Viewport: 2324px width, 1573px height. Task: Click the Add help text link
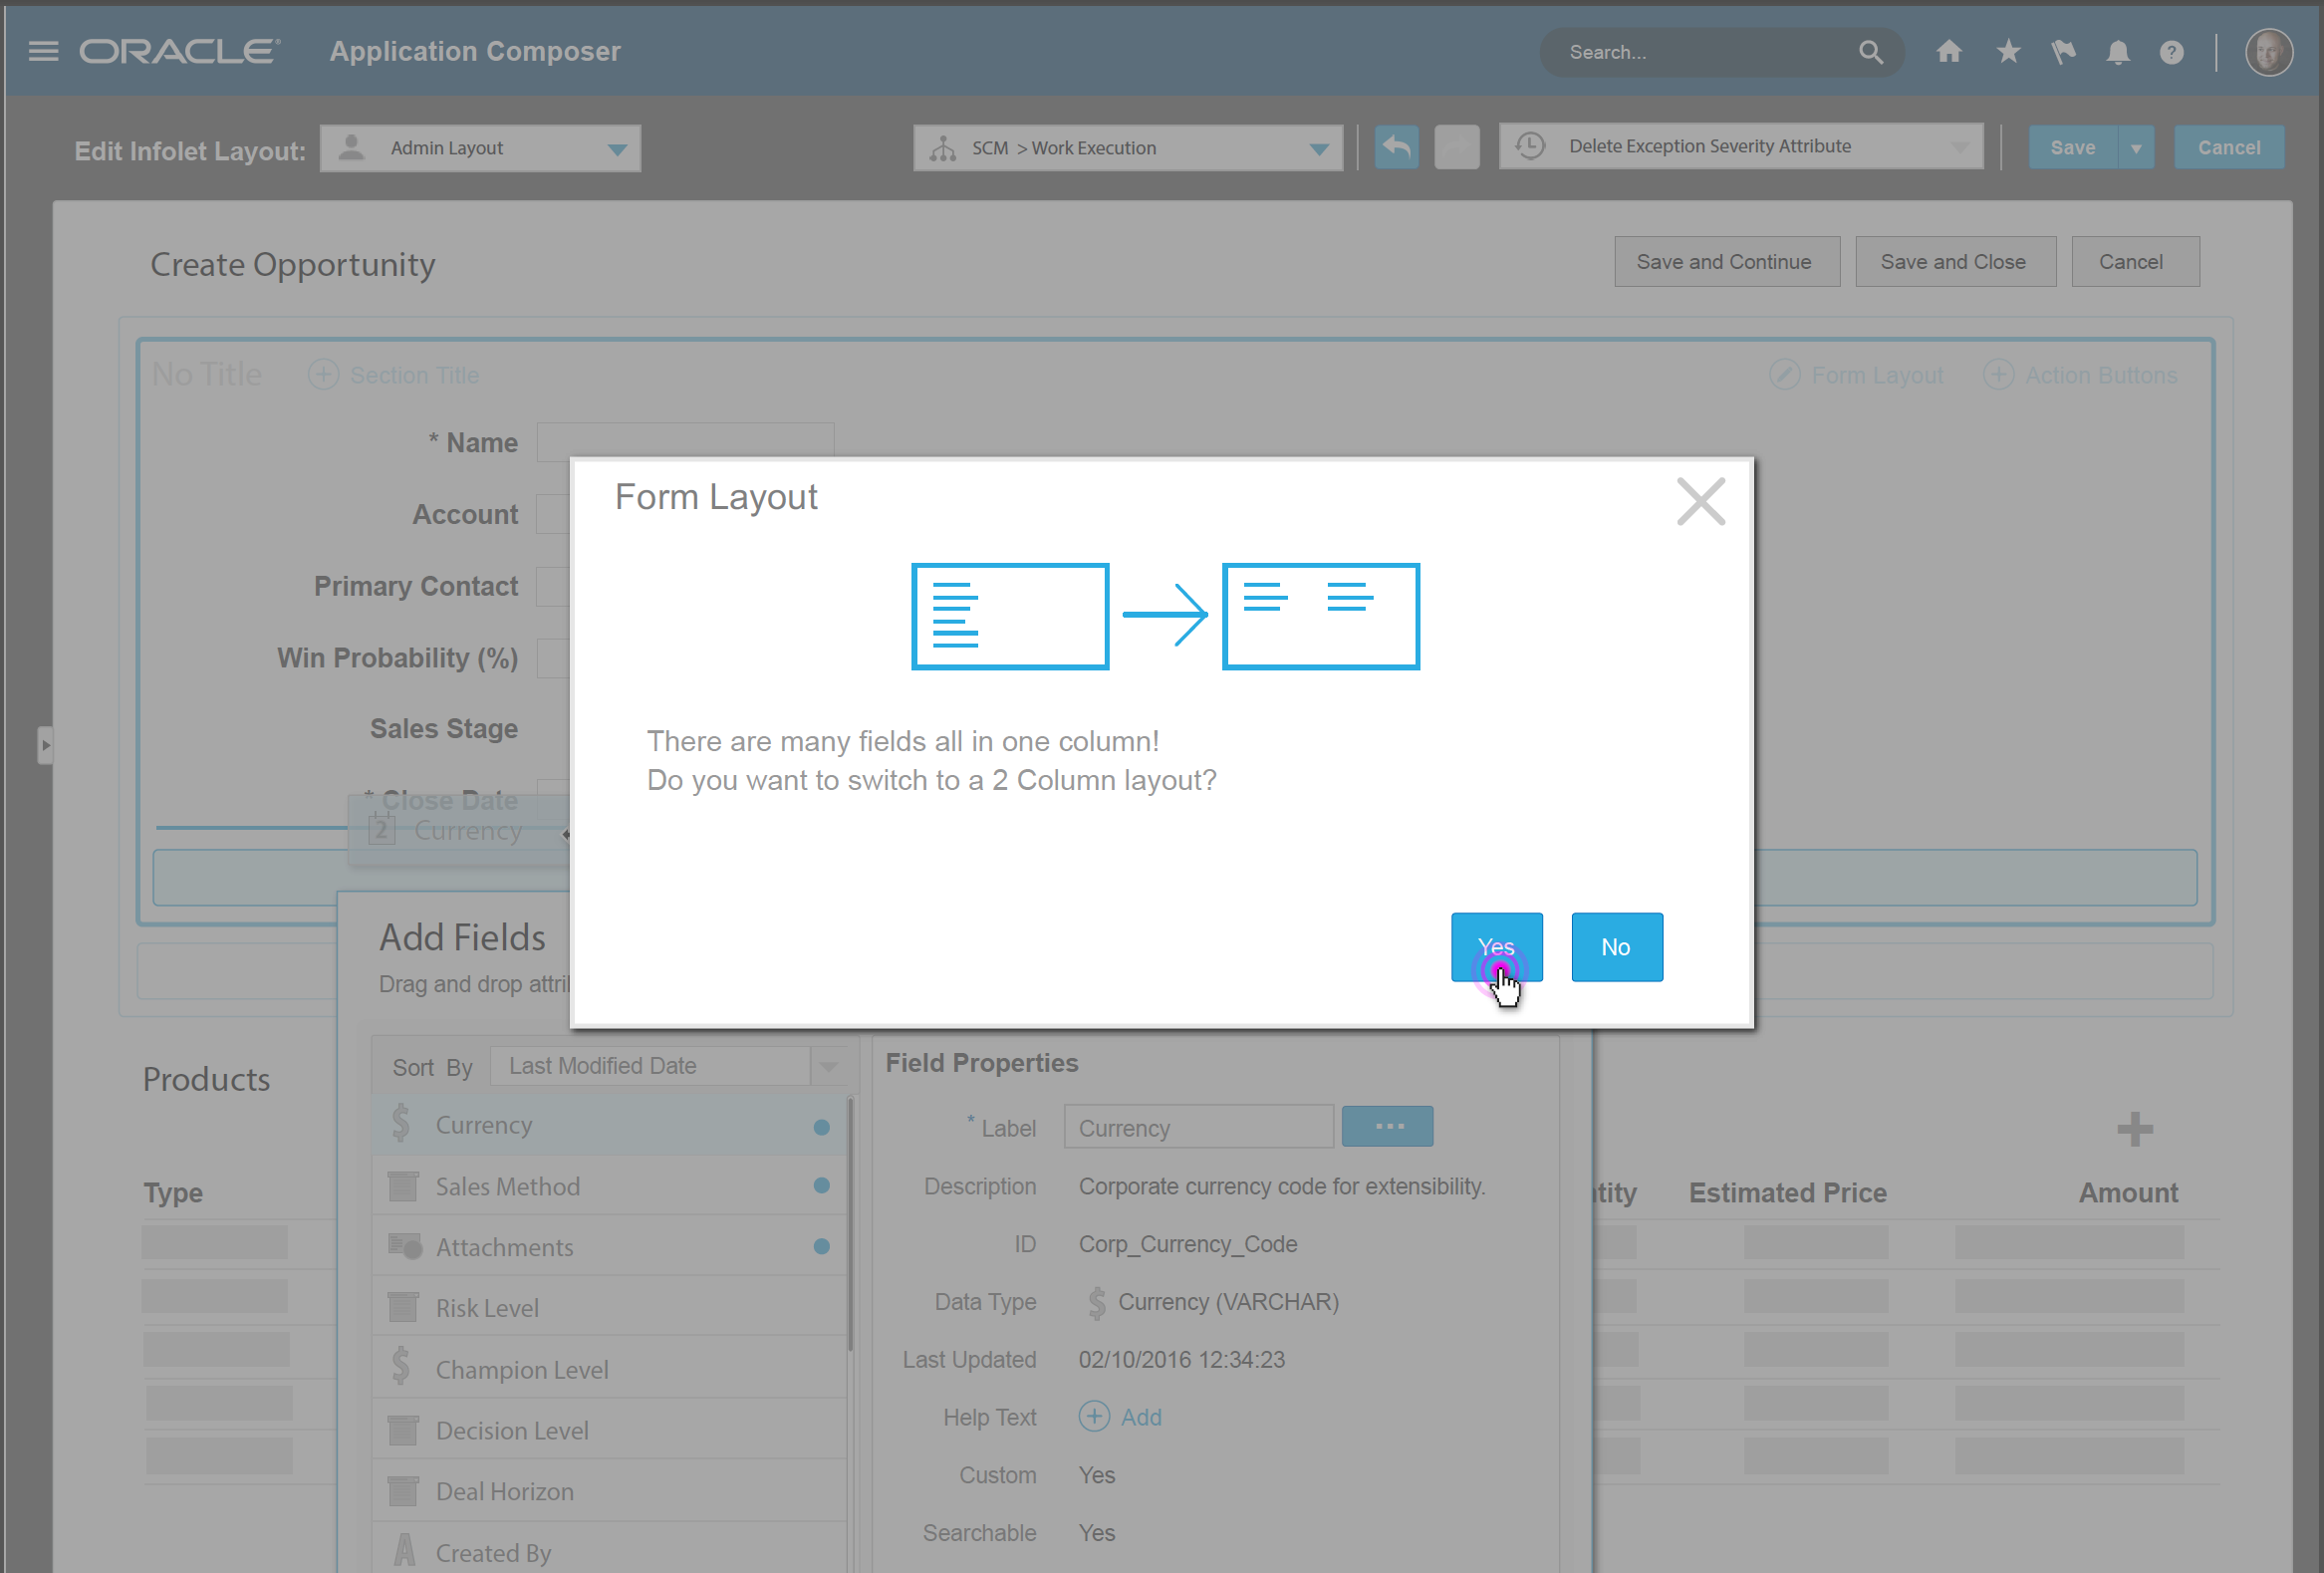[x=1140, y=1417]
